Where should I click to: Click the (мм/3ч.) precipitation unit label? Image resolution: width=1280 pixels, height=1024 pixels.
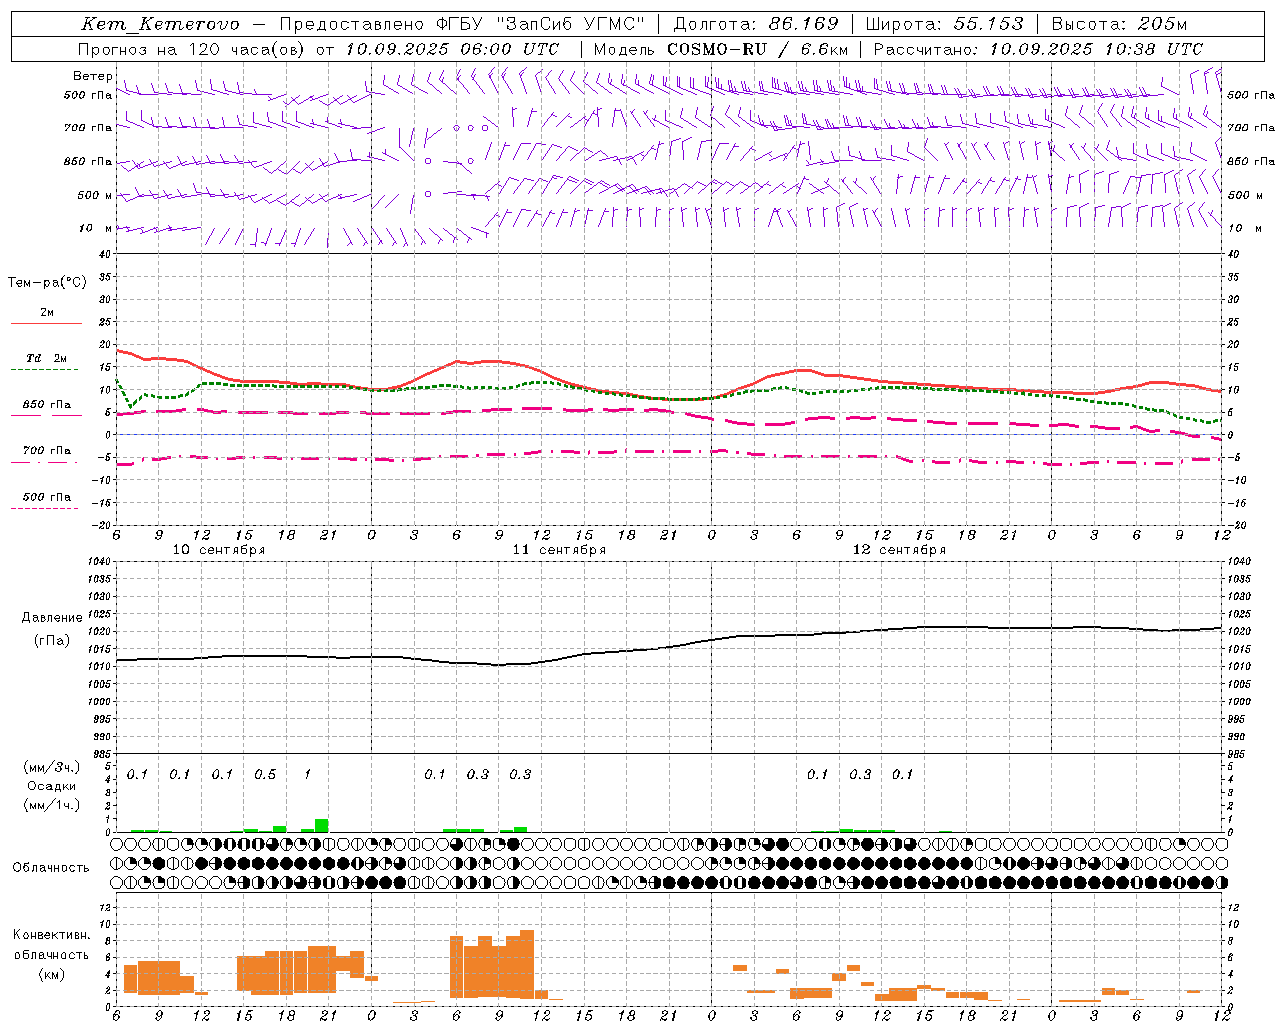52,767
